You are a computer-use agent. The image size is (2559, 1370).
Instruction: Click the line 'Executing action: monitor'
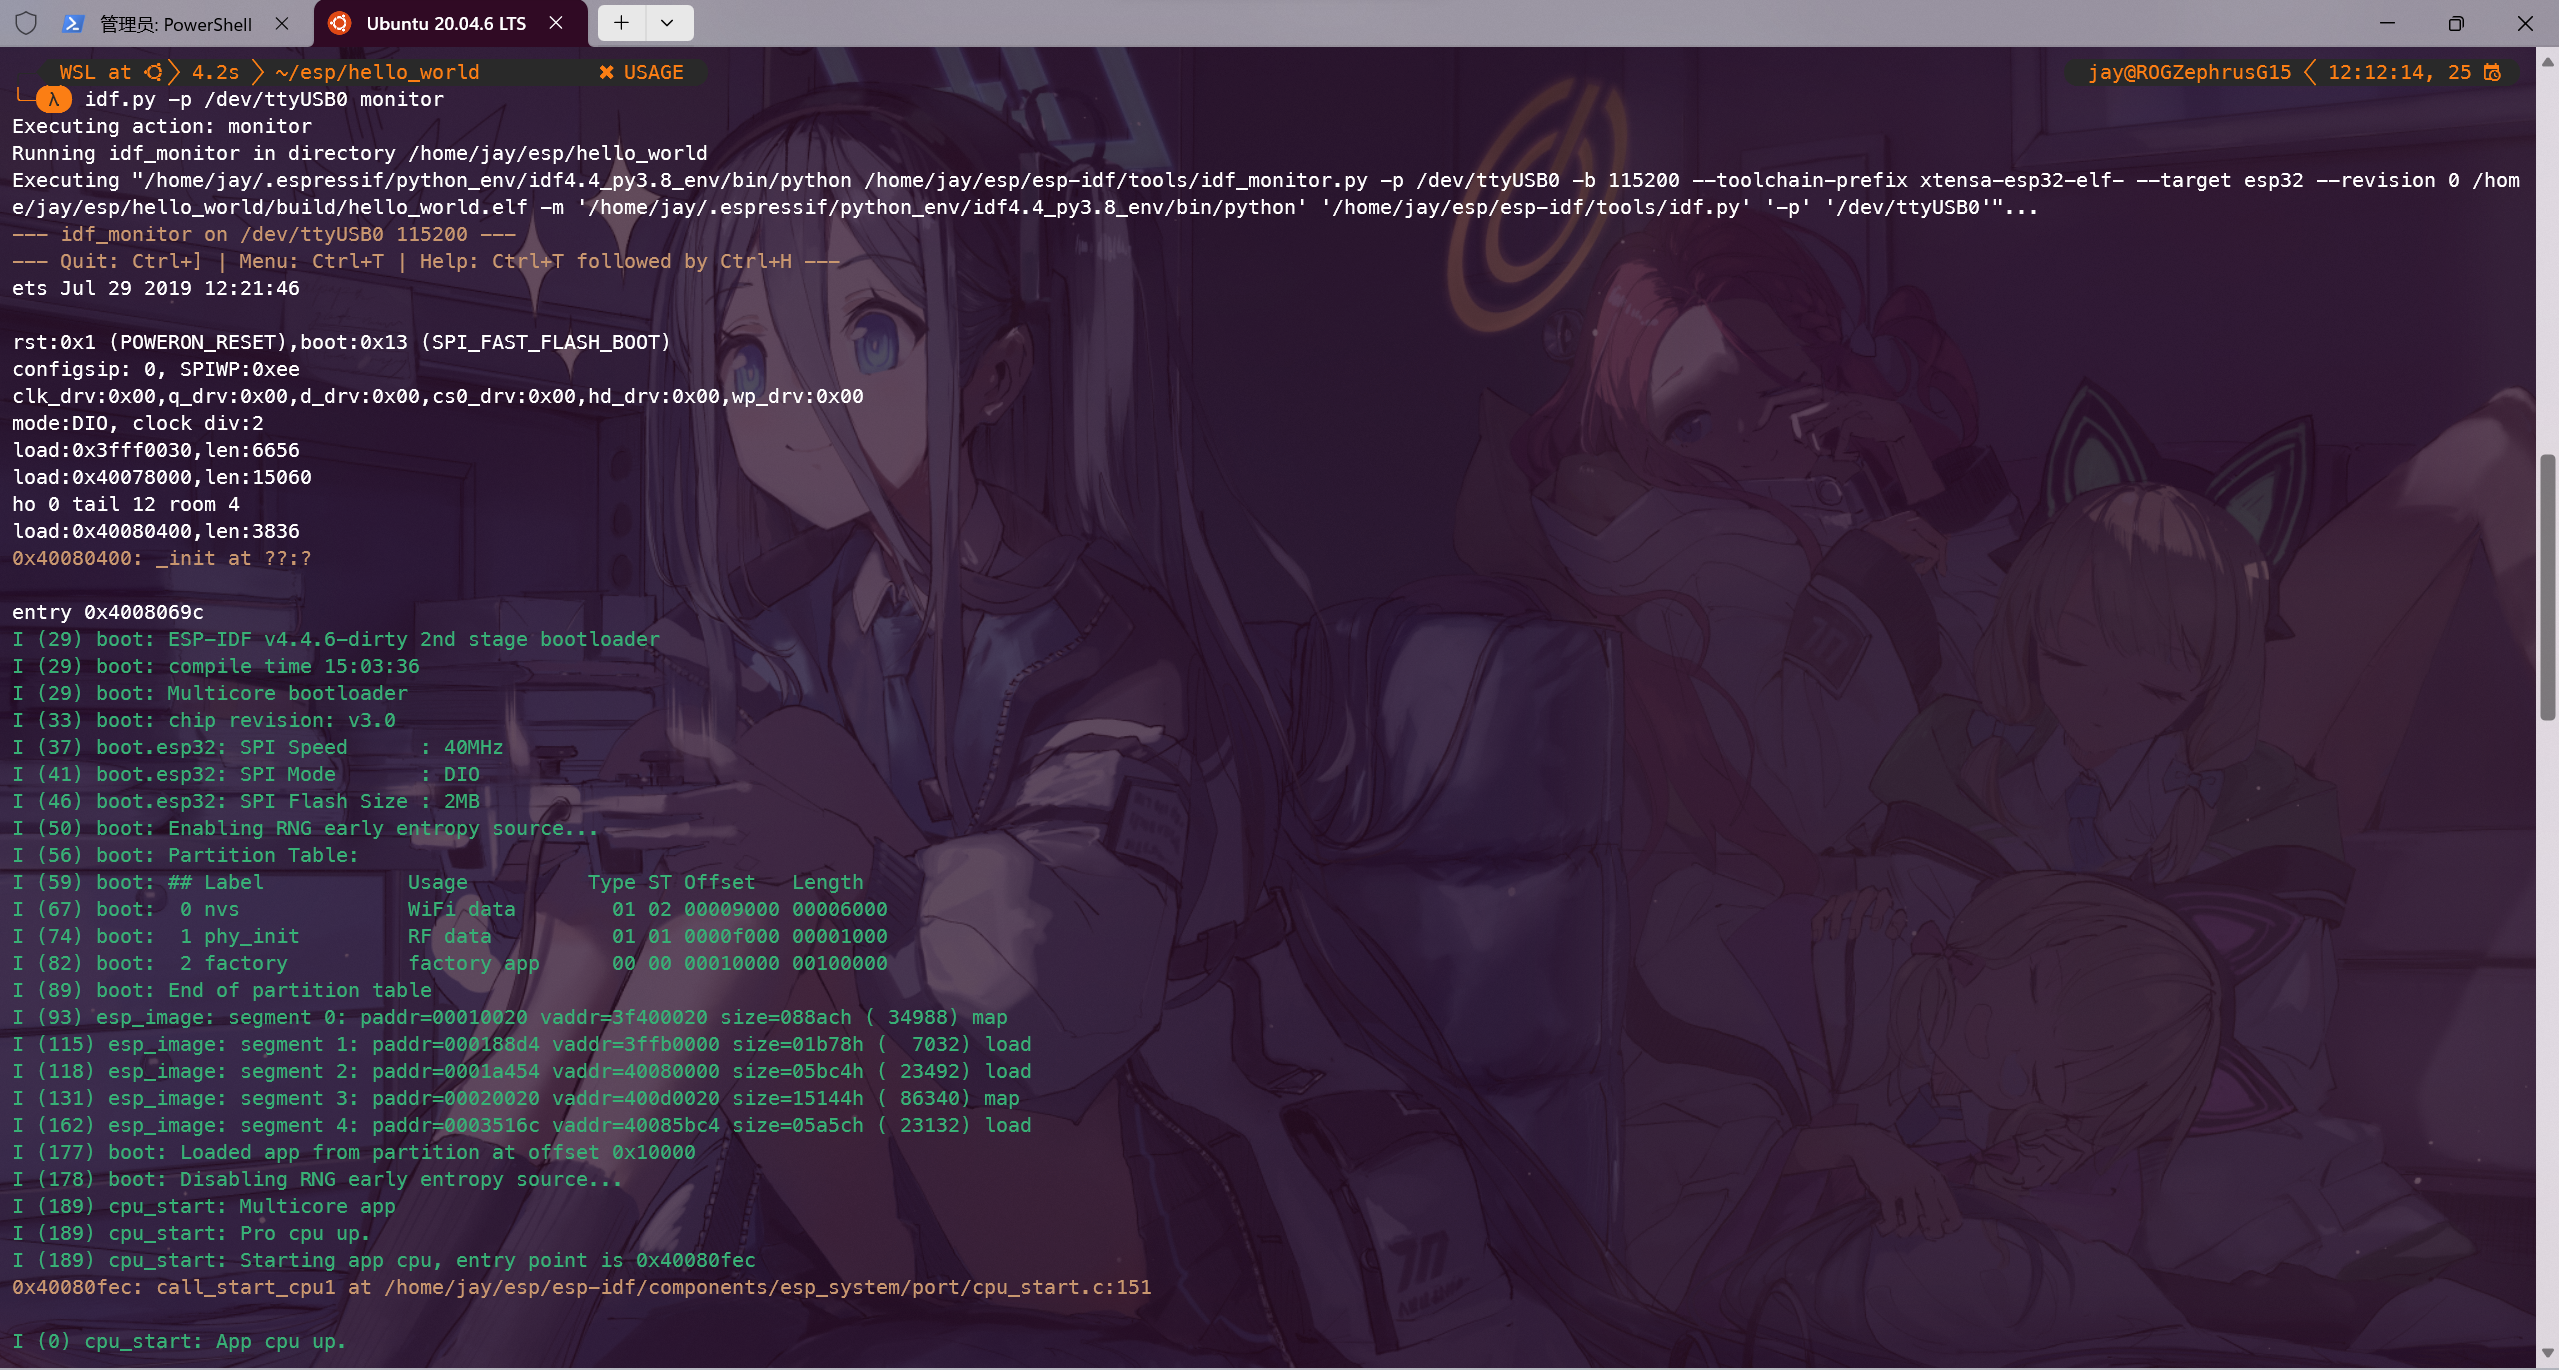click(162, 126)
